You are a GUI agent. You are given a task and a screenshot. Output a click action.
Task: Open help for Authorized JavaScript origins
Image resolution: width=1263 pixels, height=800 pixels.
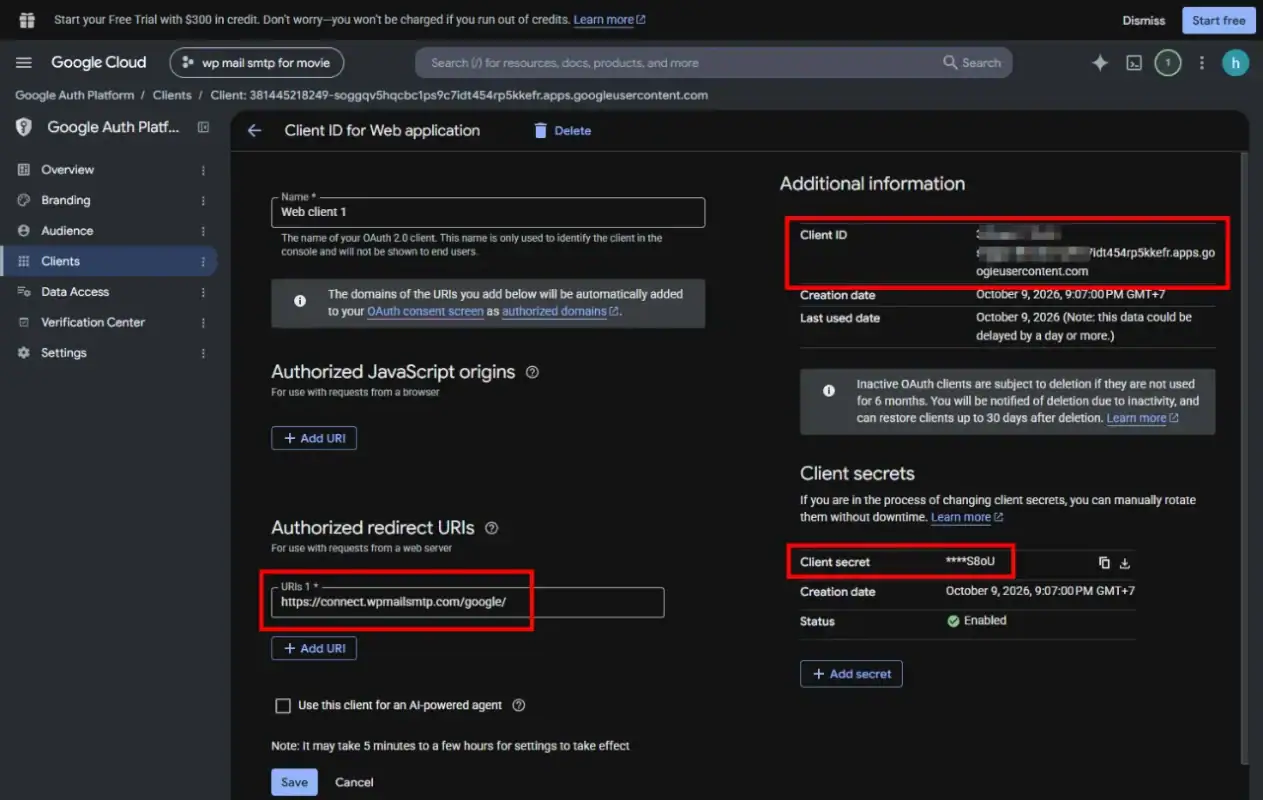point(532,372)
